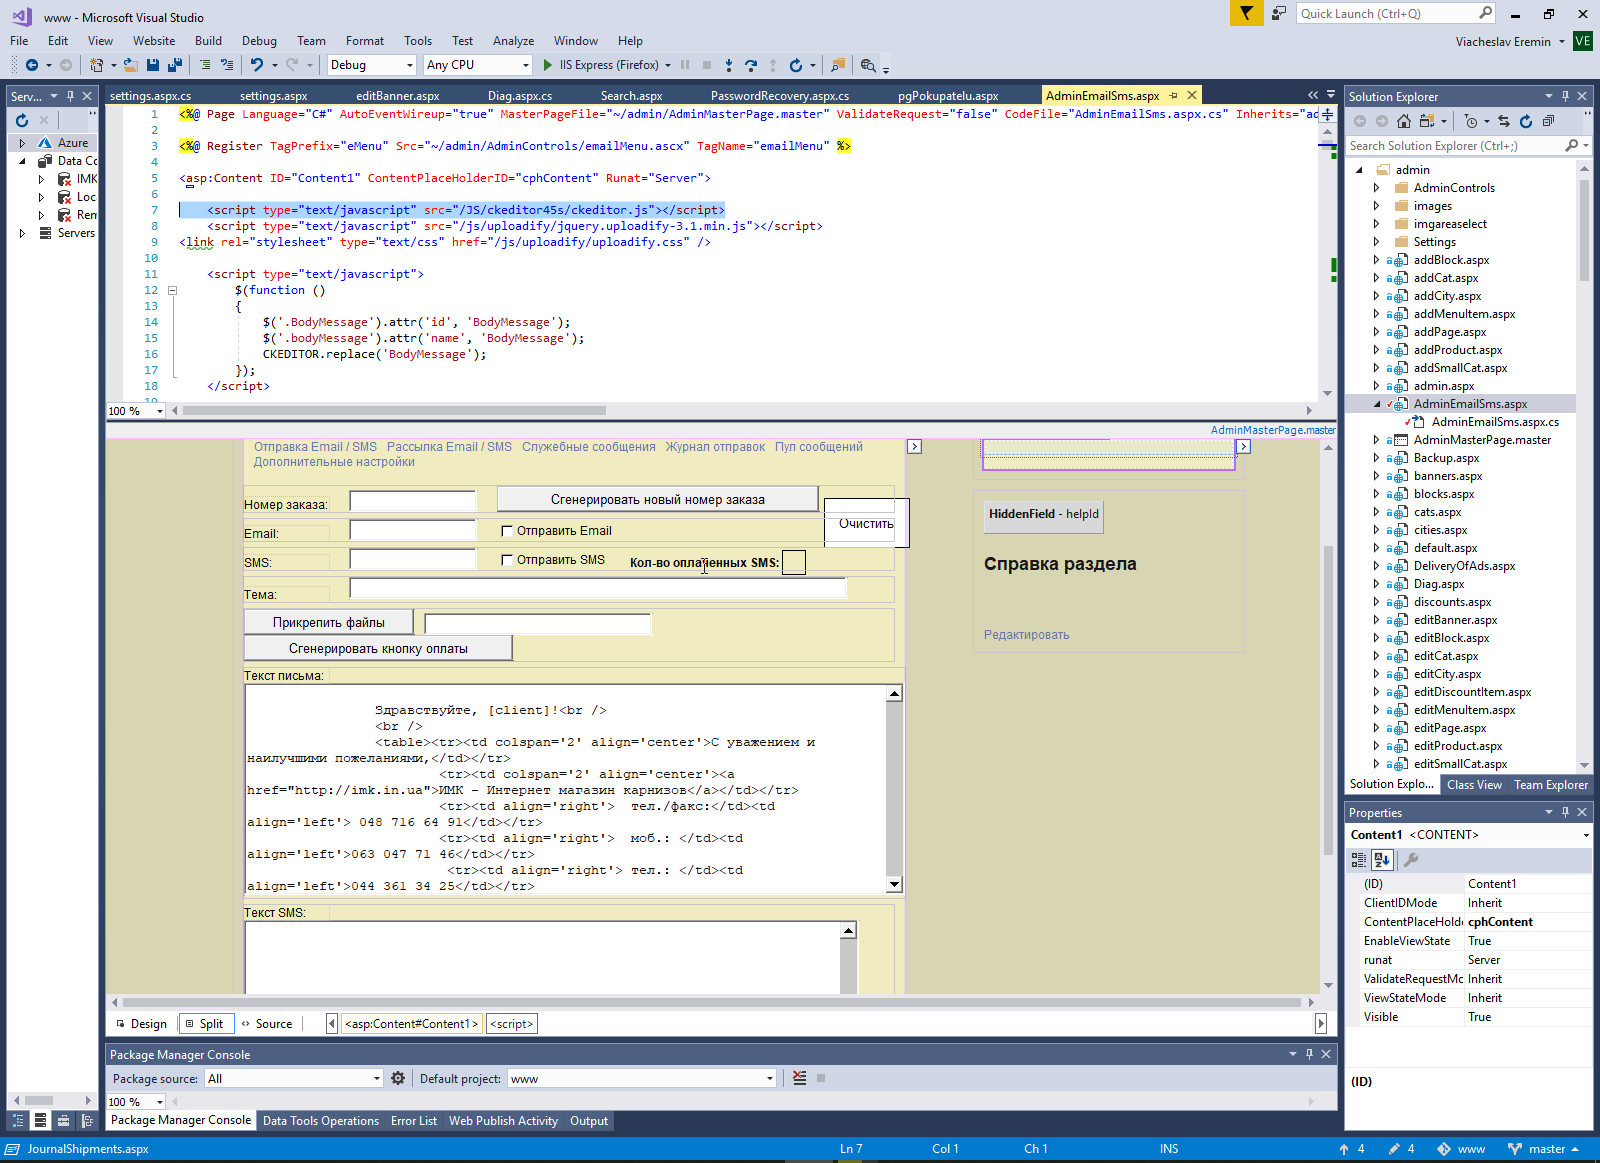Click the 'Редактировать' link

click(1026, 635)
